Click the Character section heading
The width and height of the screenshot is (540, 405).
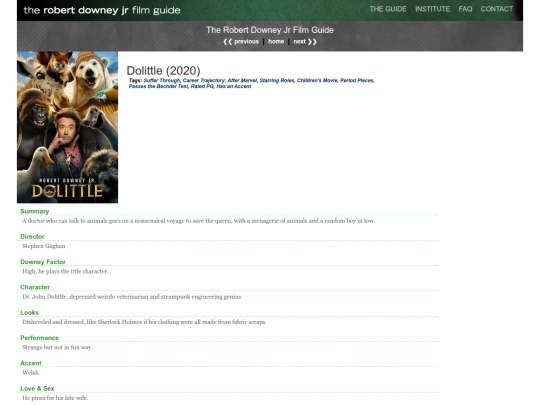35,287
